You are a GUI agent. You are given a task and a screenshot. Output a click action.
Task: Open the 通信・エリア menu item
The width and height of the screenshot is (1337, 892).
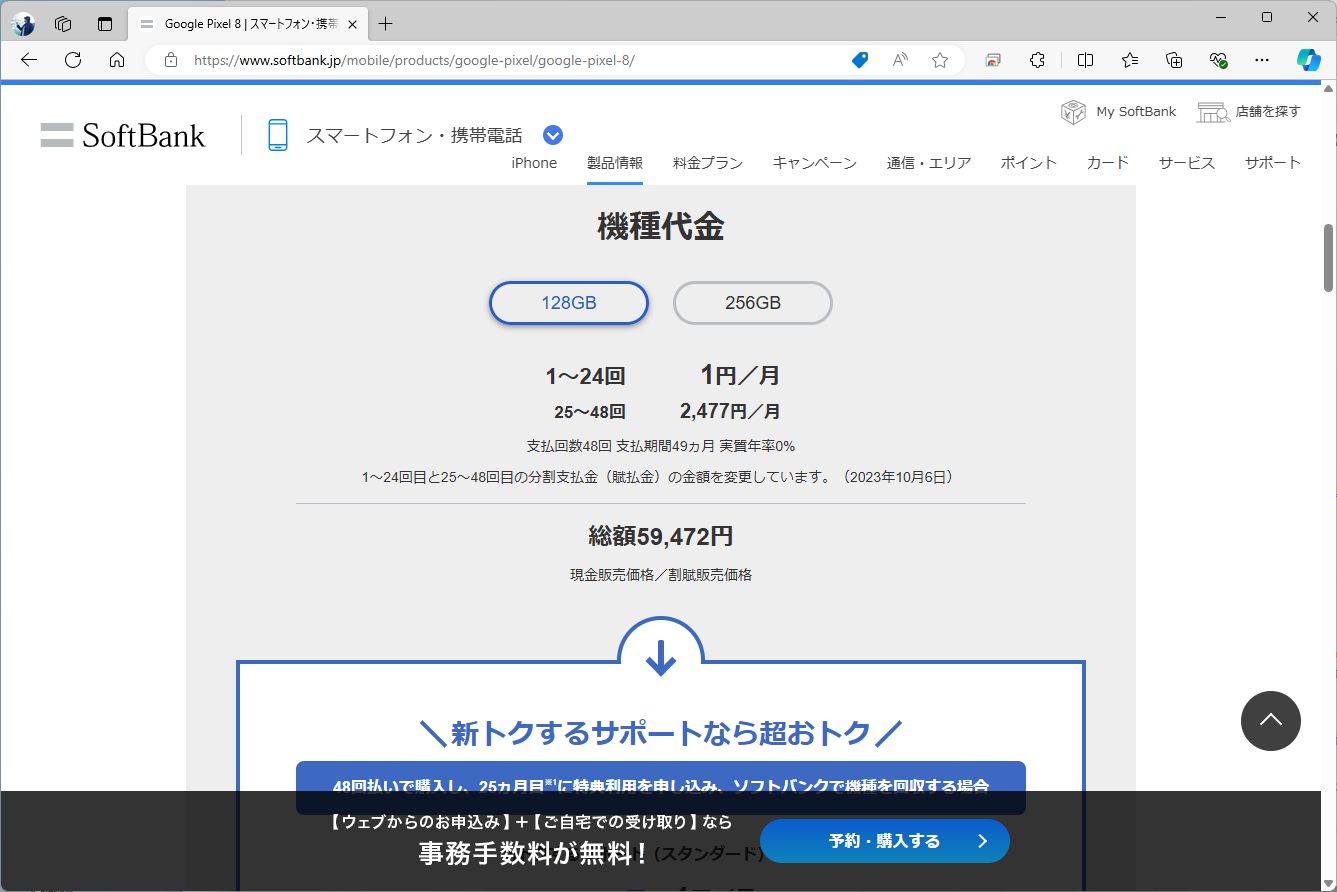[929, 163]
